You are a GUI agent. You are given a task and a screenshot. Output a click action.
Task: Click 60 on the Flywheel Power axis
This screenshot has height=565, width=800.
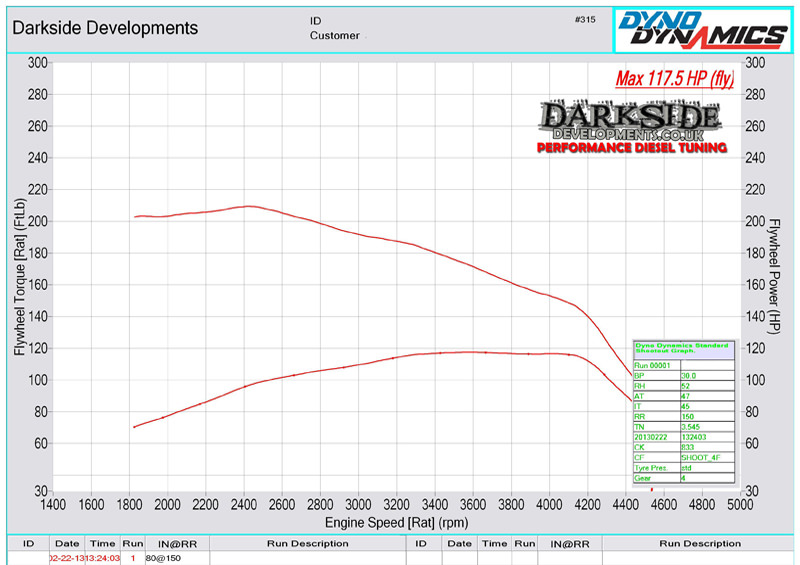pyautogui.click(x=752, y=444)
